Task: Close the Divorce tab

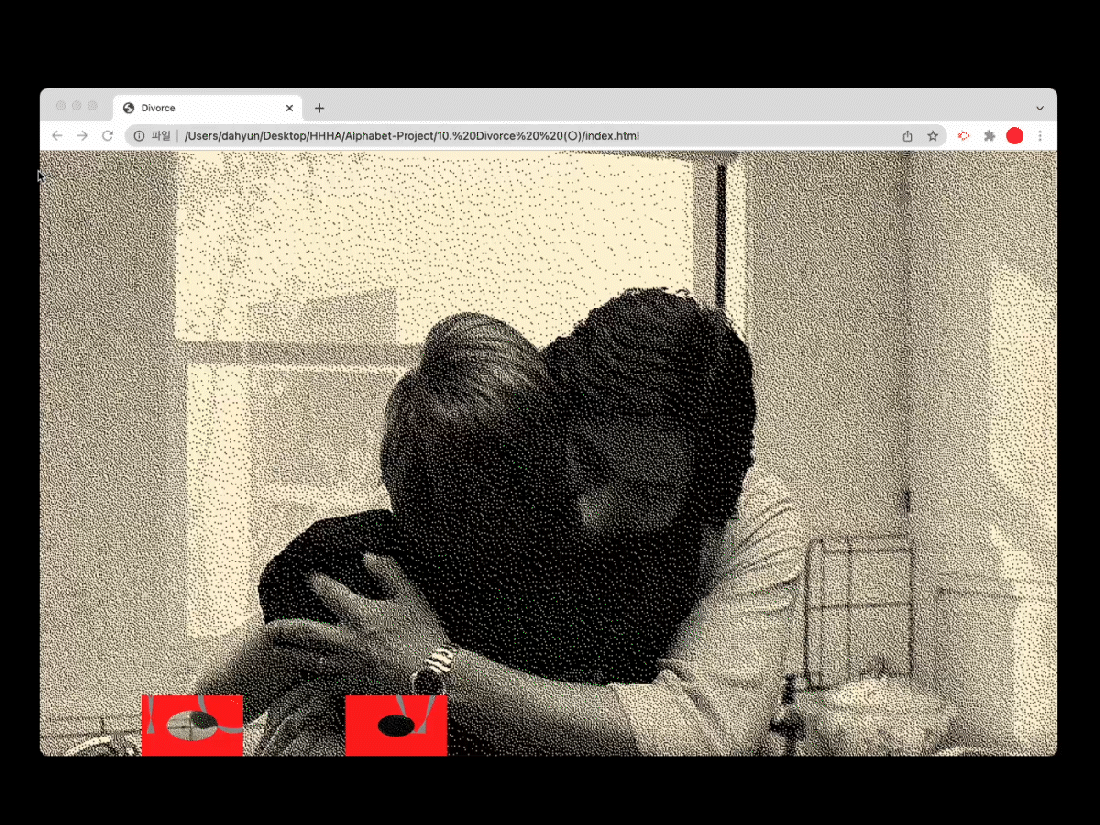Action: point(289,108)
